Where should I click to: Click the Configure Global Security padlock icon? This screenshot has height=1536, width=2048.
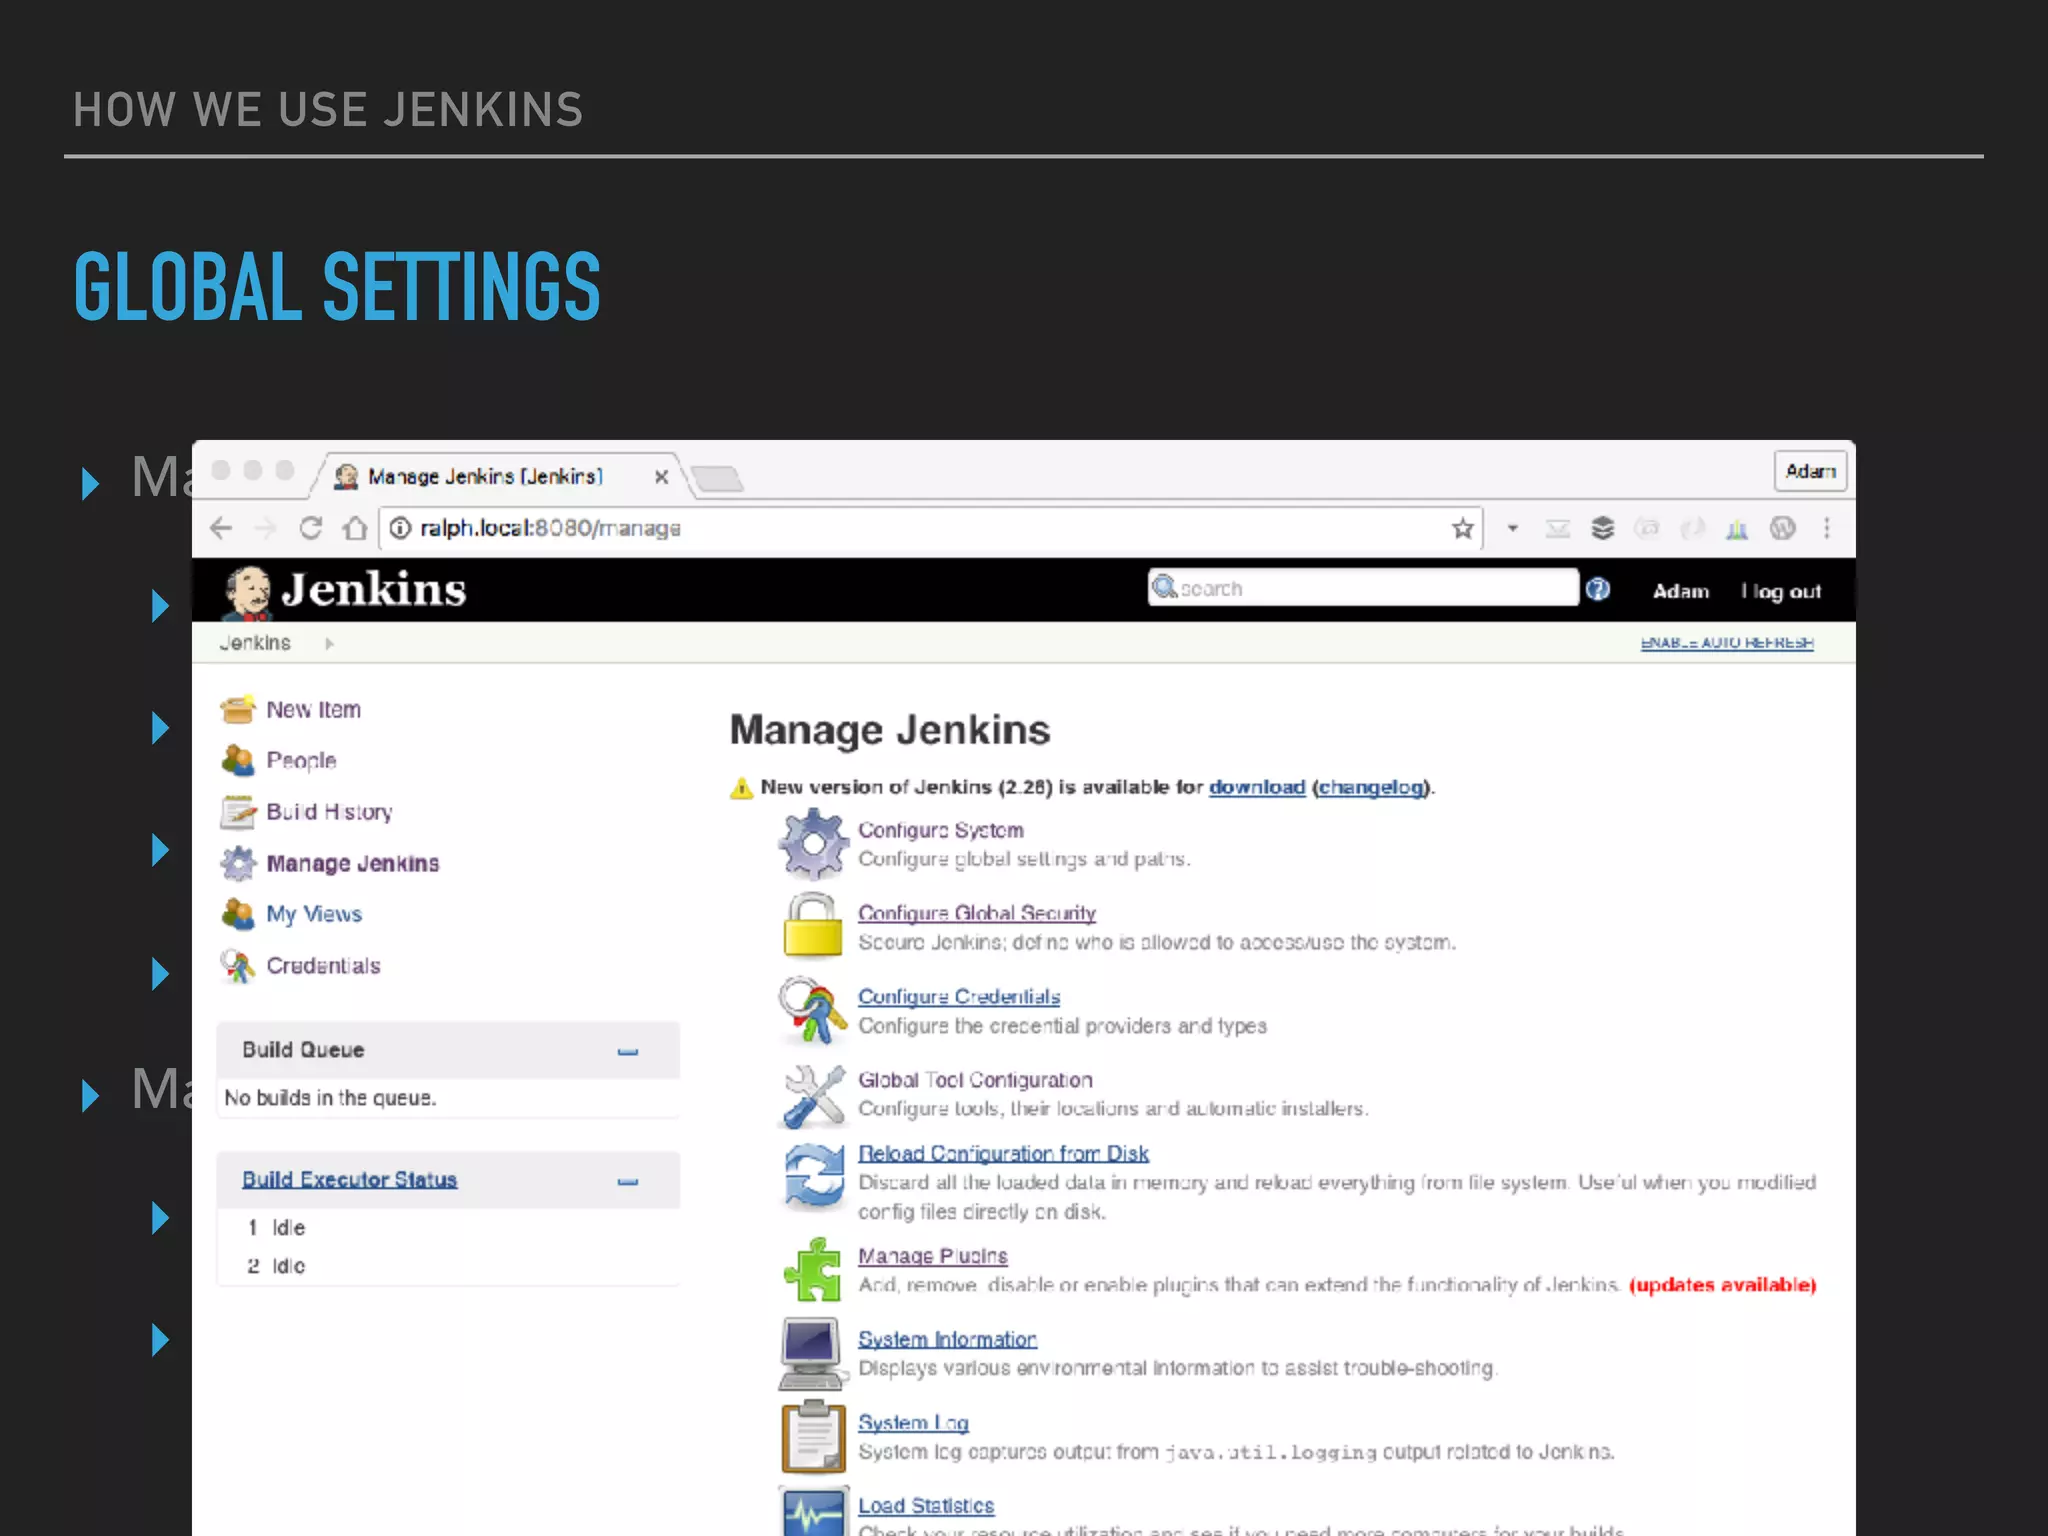pos(813,926)
